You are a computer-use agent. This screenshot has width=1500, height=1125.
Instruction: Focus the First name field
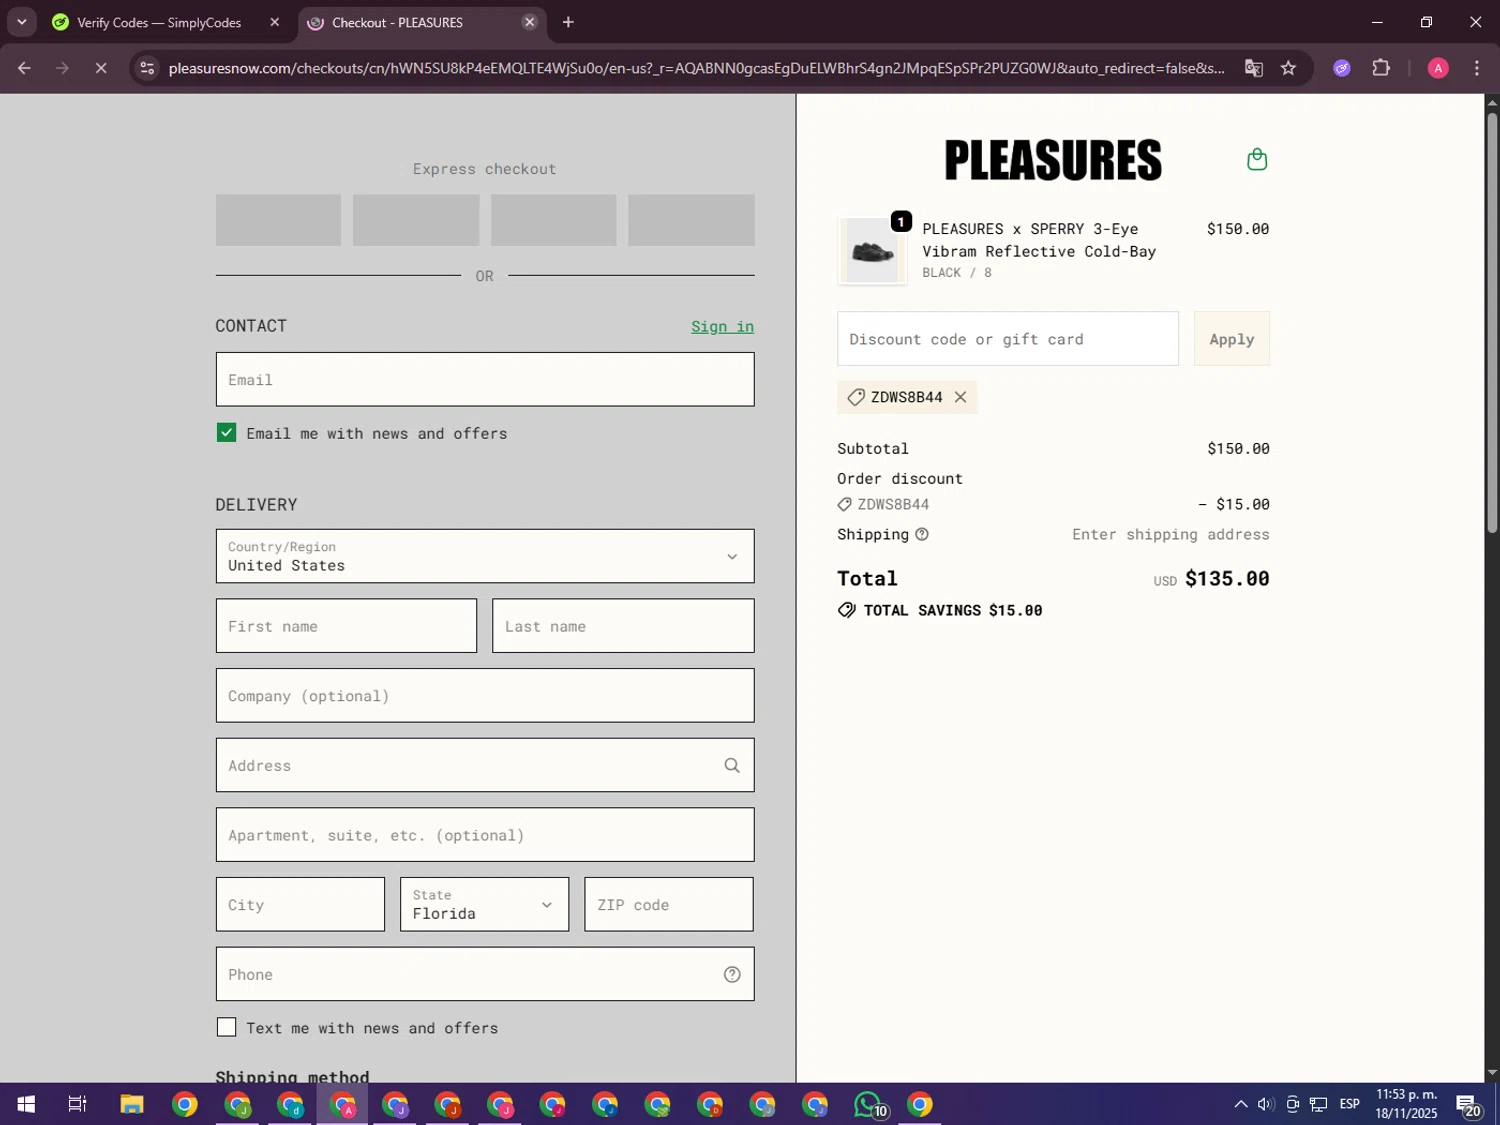click(x=346, y=626)
